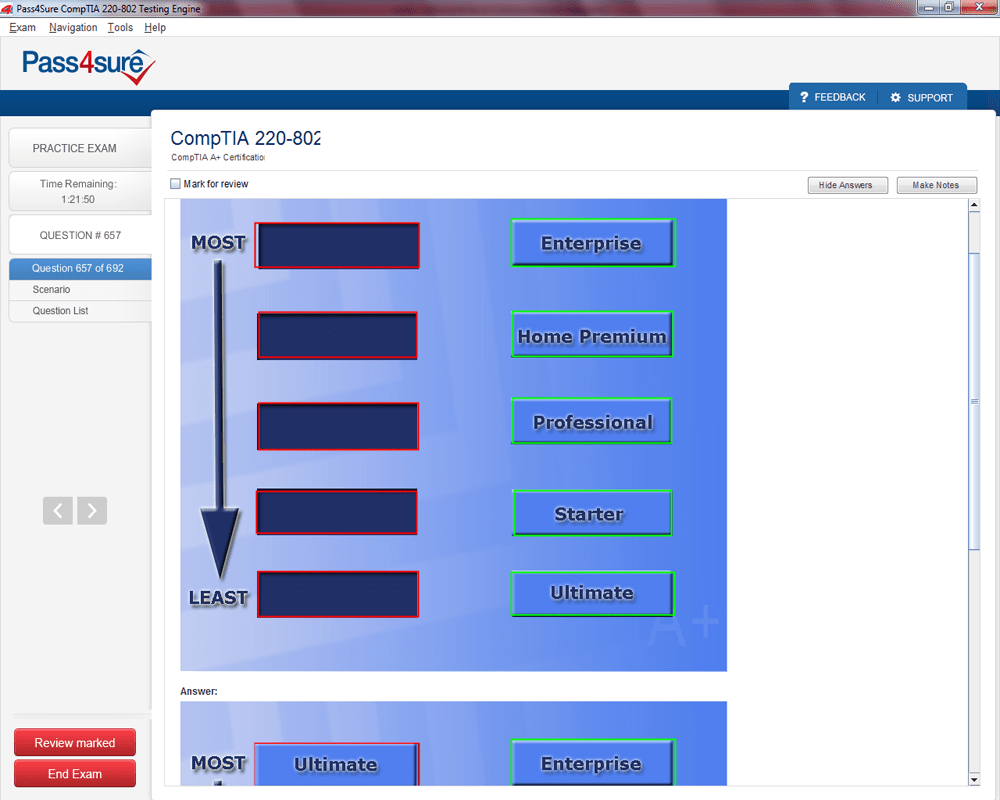The image size is (1000, 800).
Task: Click the scrollbar up arrow
Action: (974, 205)
